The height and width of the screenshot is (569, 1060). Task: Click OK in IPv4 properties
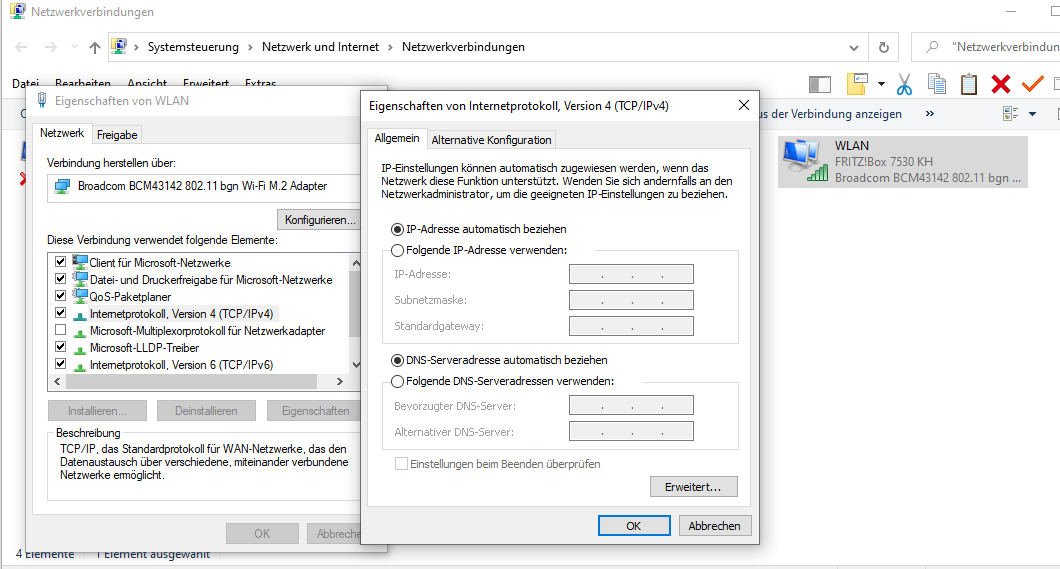pyautogui.click(x=633, y=526)
